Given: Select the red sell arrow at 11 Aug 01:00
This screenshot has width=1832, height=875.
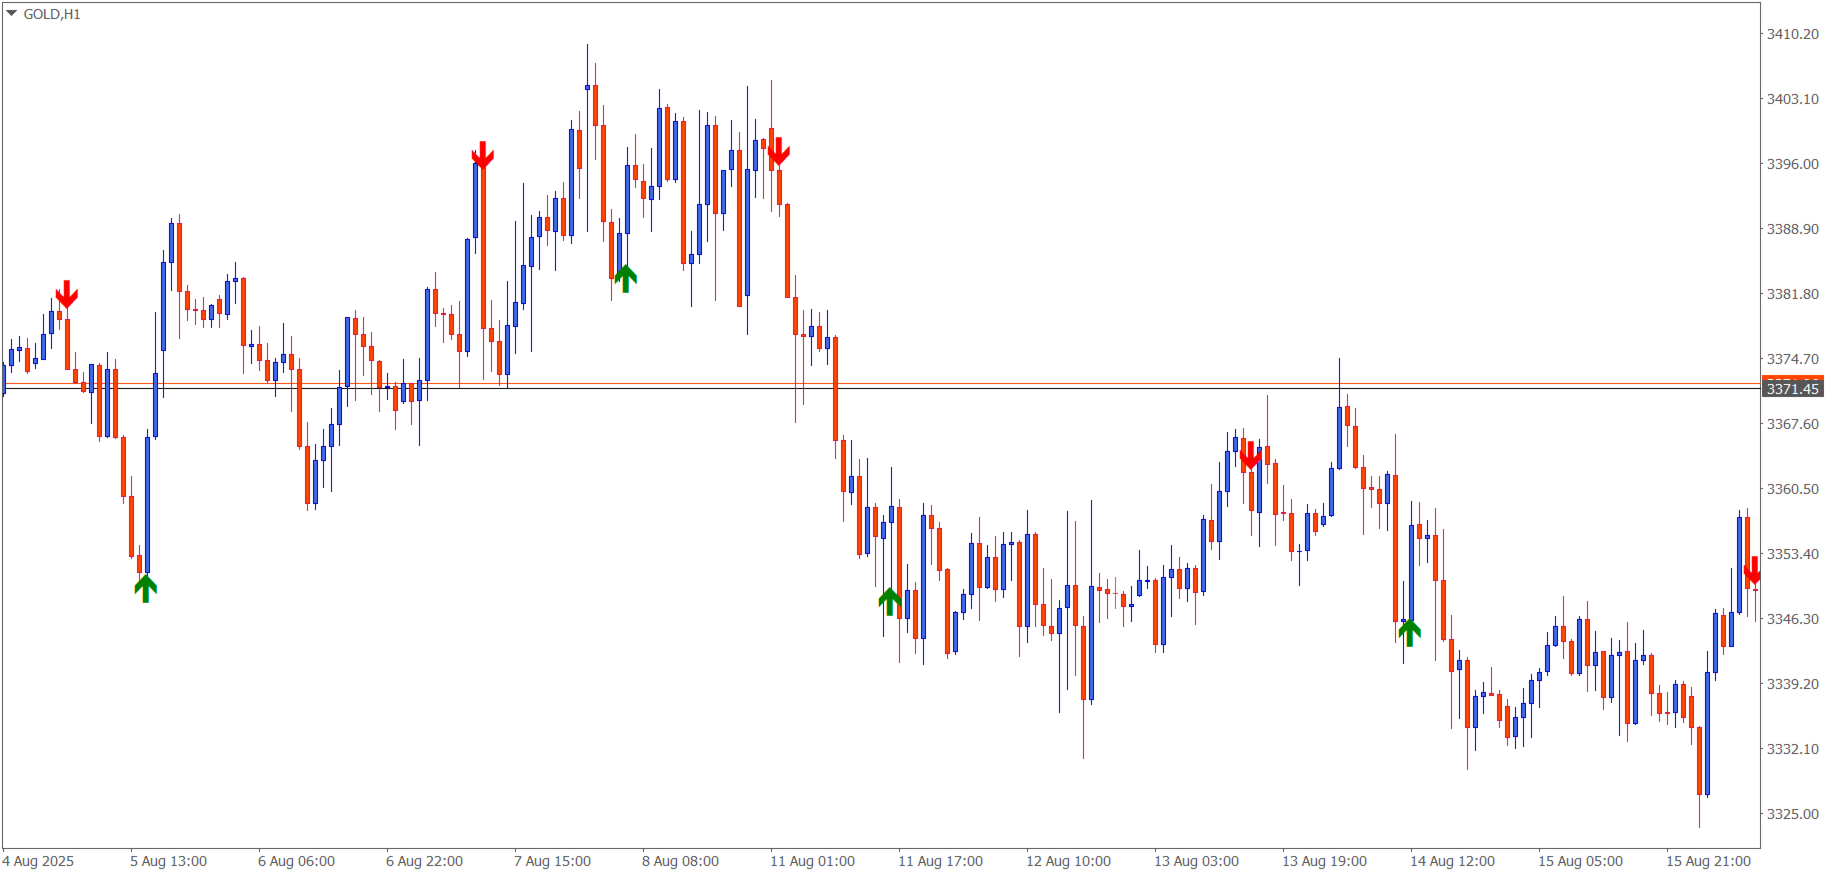Looking at the screenshot, I should click(779, 152).
